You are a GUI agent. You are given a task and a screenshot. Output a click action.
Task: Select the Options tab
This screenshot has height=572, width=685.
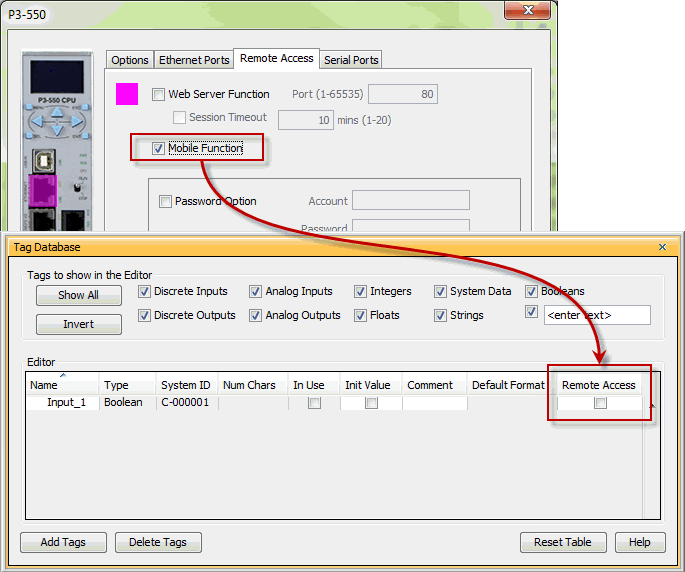pyautogui.click(x=130, y=60)
